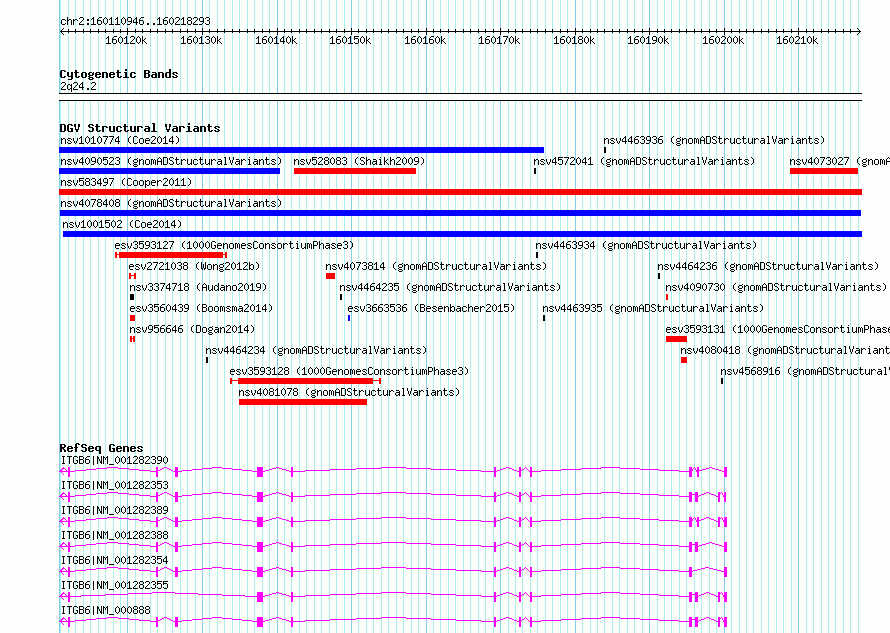The image size is (890, 633).
Task: Click the blue bar of nsv1010774
Action: point(301,150)
